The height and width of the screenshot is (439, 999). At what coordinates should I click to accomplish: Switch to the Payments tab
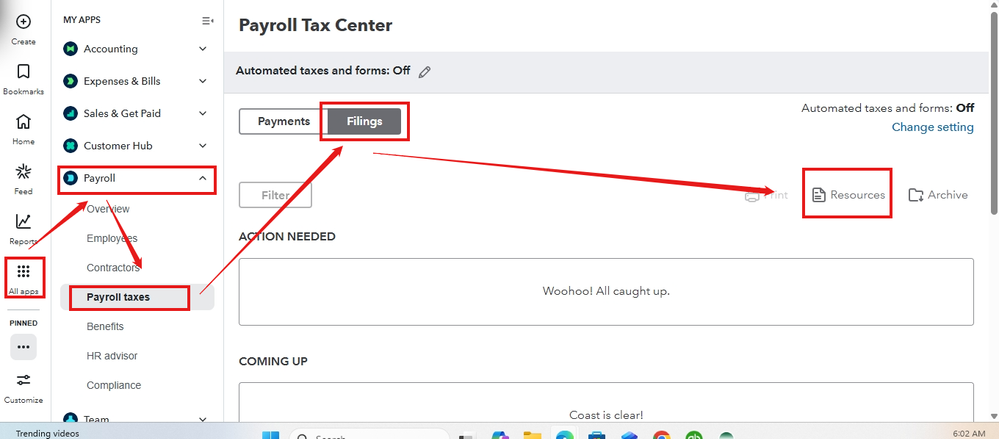[284, 121]
